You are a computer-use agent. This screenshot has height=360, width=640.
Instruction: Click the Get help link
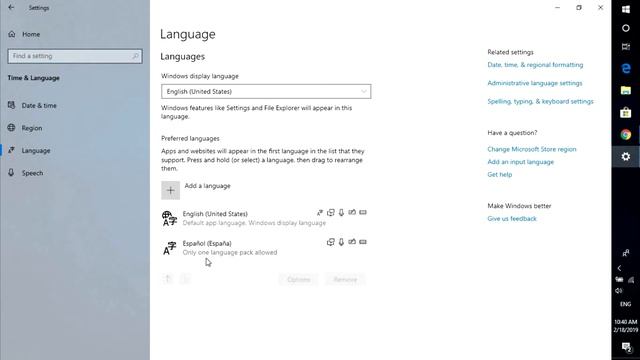click(x=500, y=174)
